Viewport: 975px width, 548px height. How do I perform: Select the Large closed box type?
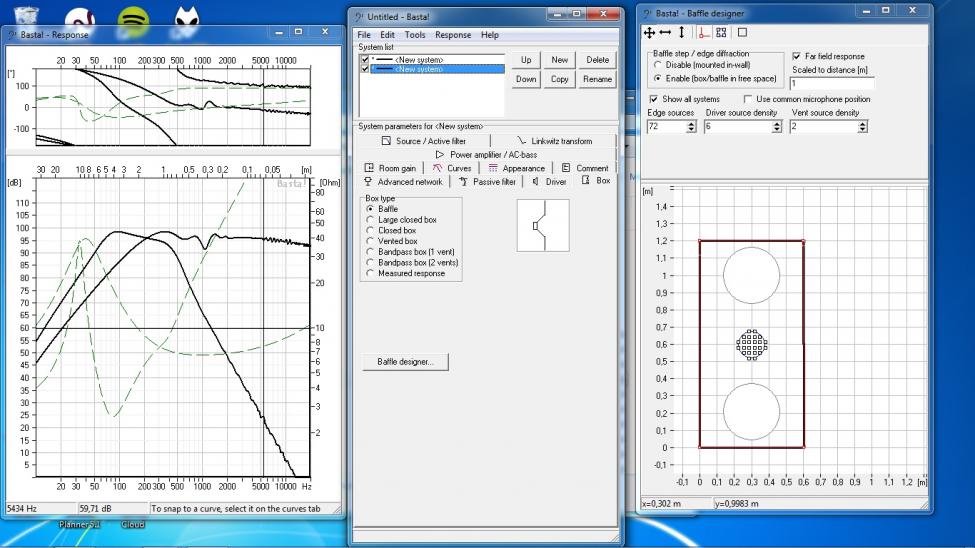pos(370,220)
